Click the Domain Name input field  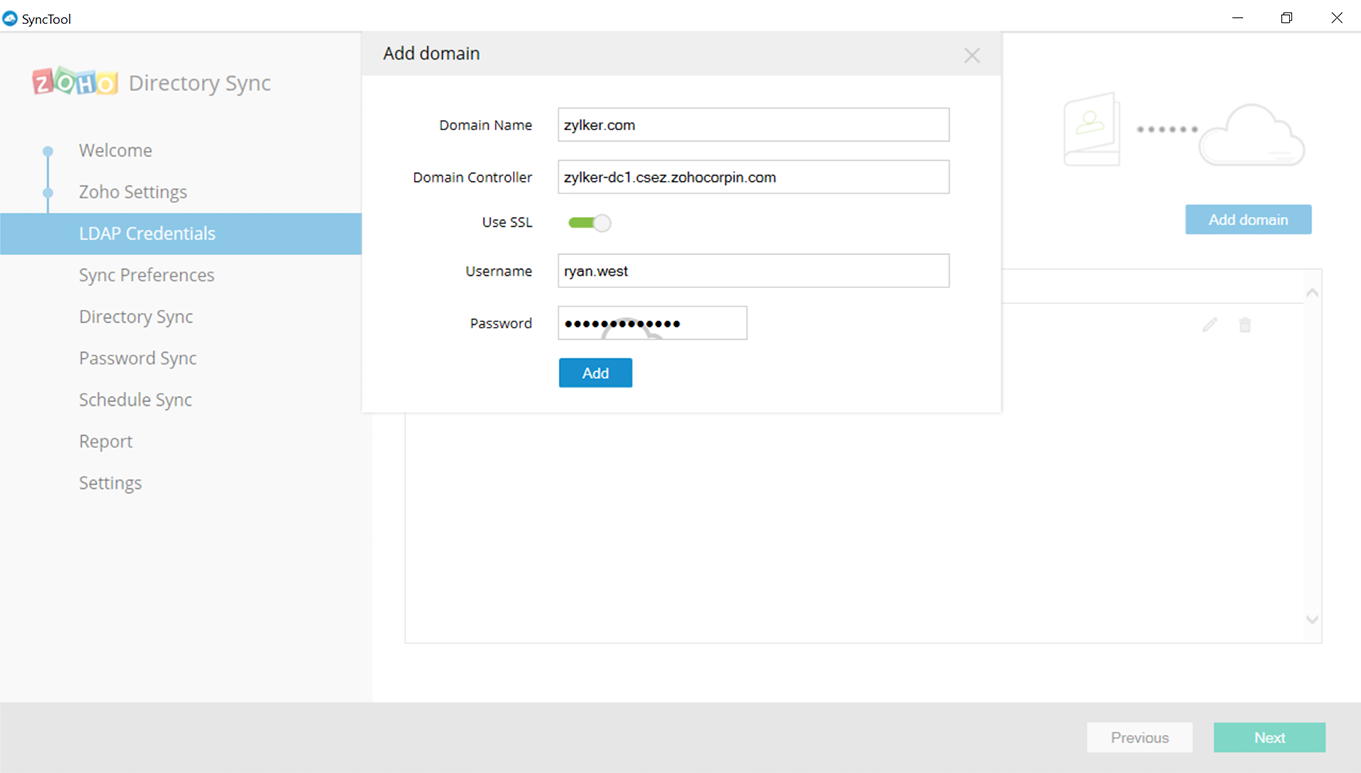pyautogui.click(x=753, y=125)
